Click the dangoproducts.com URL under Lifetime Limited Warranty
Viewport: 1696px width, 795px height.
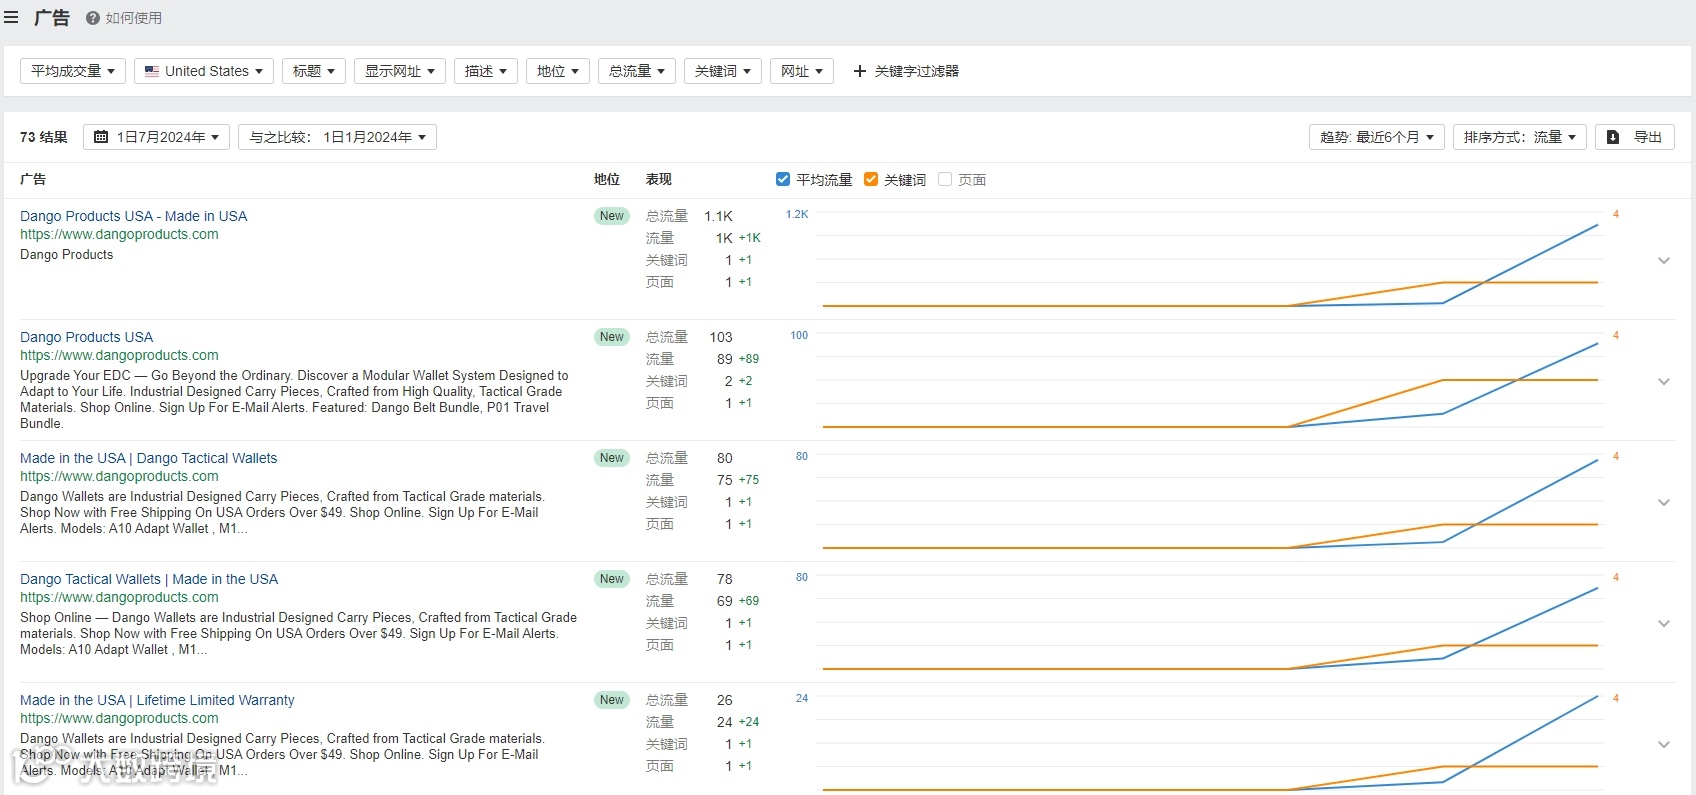(x=119, y=718)
